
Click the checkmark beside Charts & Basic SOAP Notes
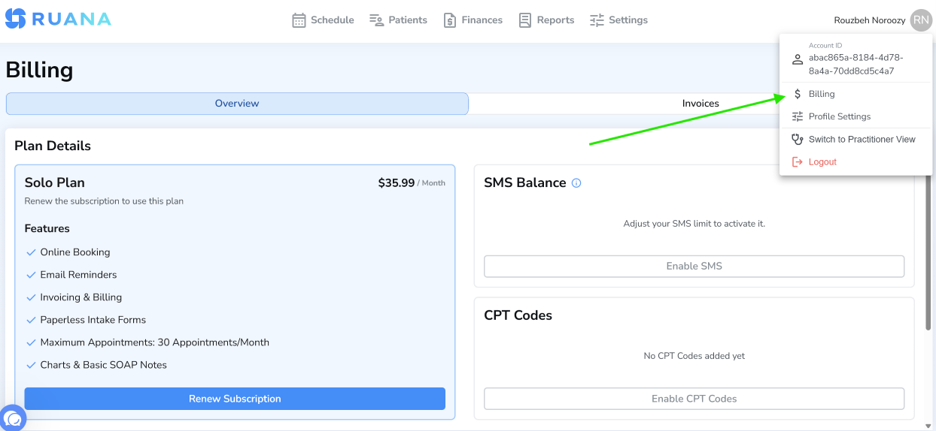[x=32, y=365]
